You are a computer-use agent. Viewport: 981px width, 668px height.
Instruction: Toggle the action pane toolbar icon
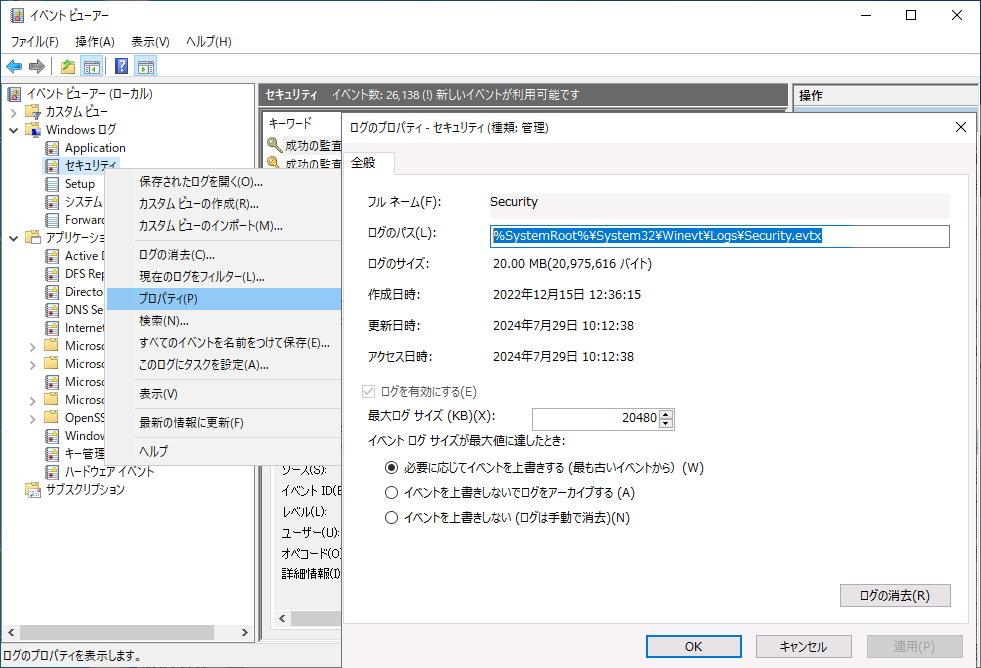point(145,66)
